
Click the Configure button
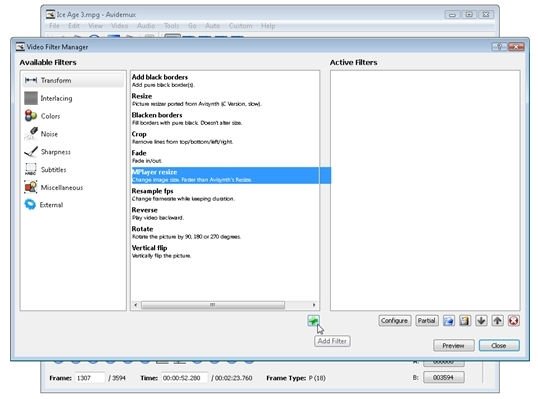point(394,321)
